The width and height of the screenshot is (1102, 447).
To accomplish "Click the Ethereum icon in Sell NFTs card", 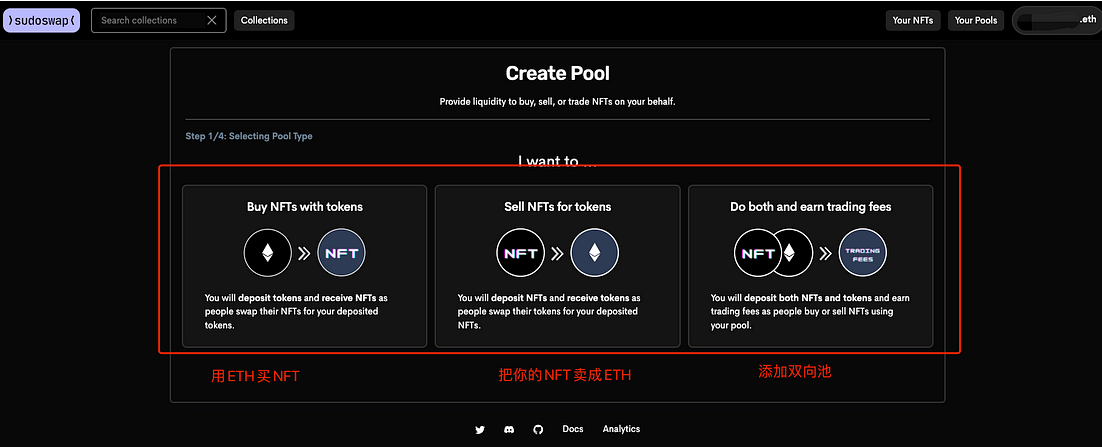I will (x=595, y=253).
